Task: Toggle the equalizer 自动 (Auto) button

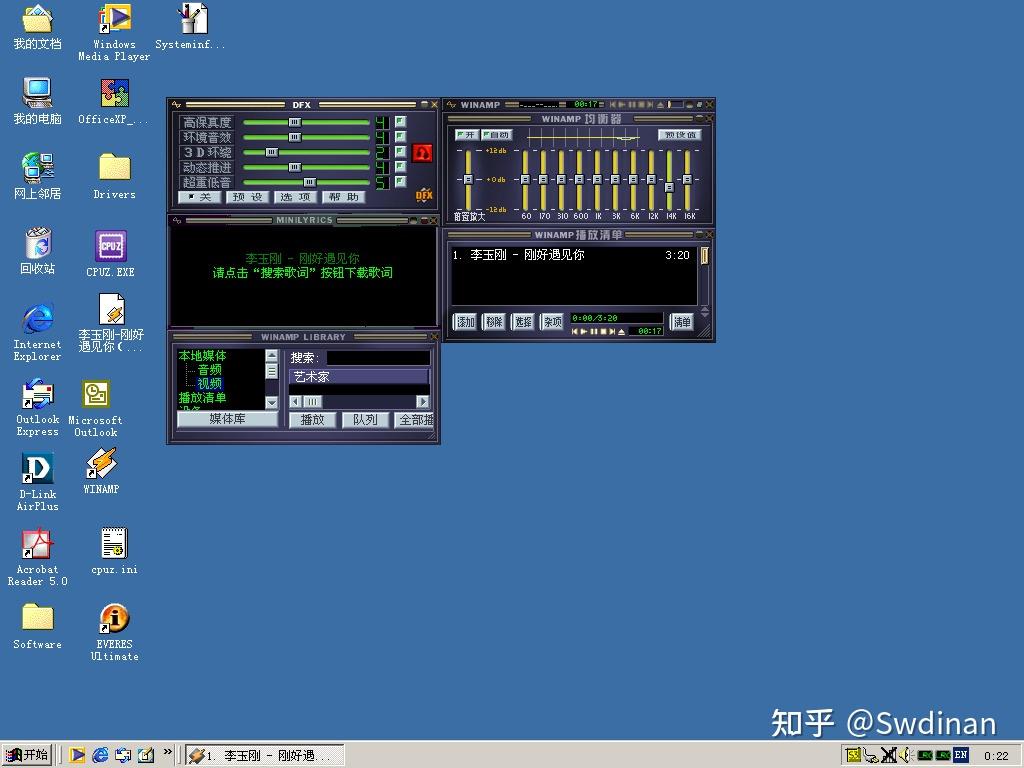Action: point(496,135)
